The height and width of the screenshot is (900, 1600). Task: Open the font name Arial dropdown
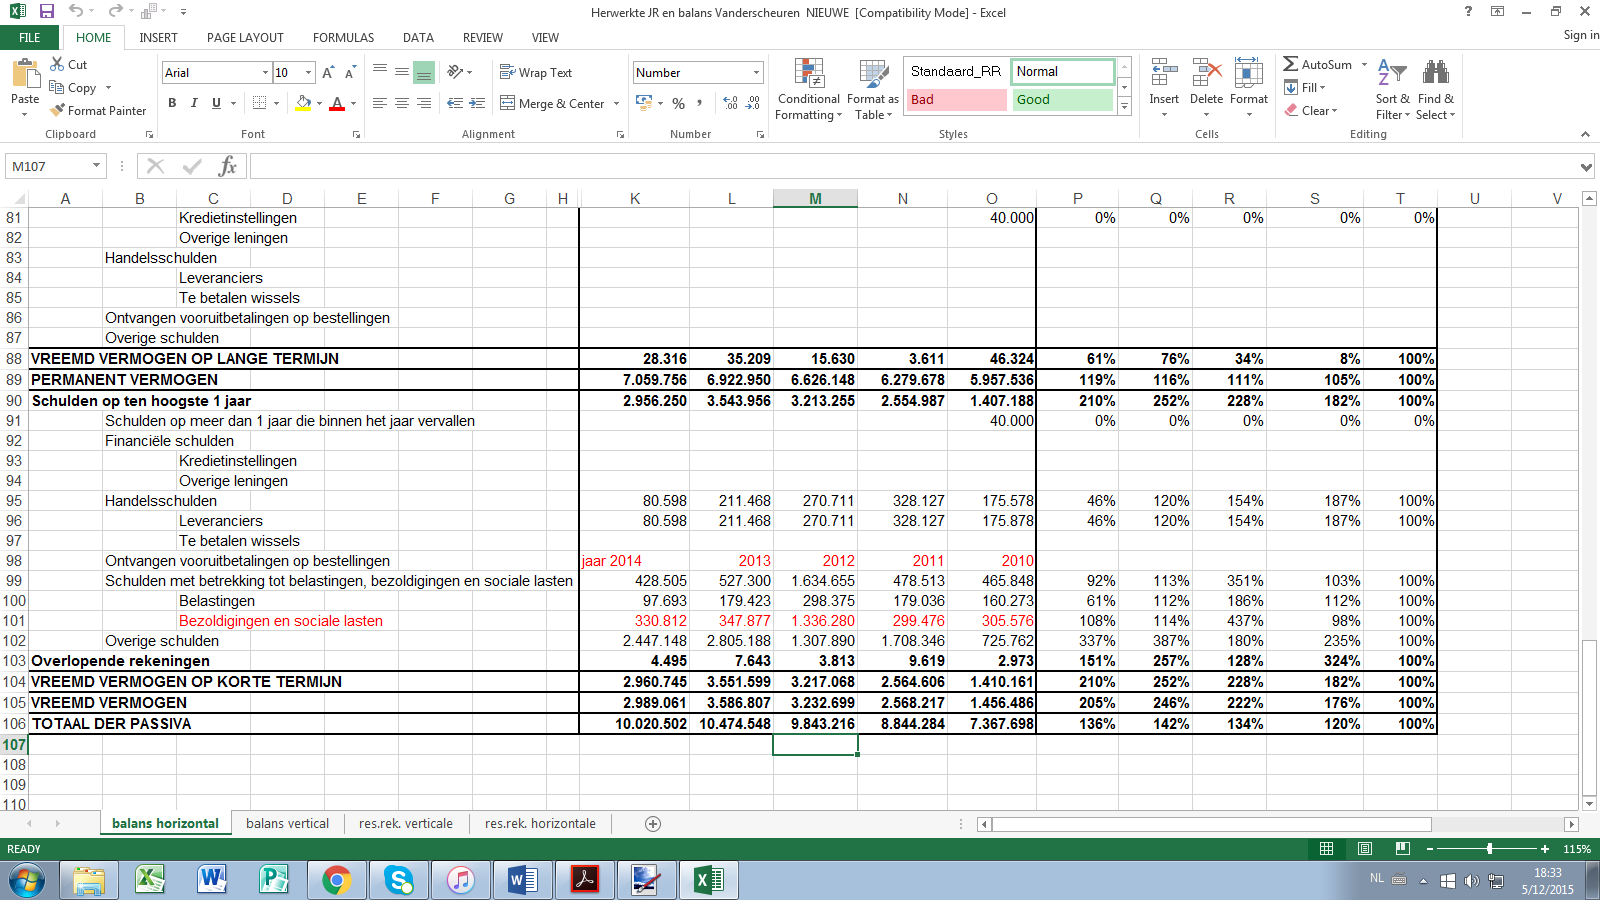[x=265, y=72]
